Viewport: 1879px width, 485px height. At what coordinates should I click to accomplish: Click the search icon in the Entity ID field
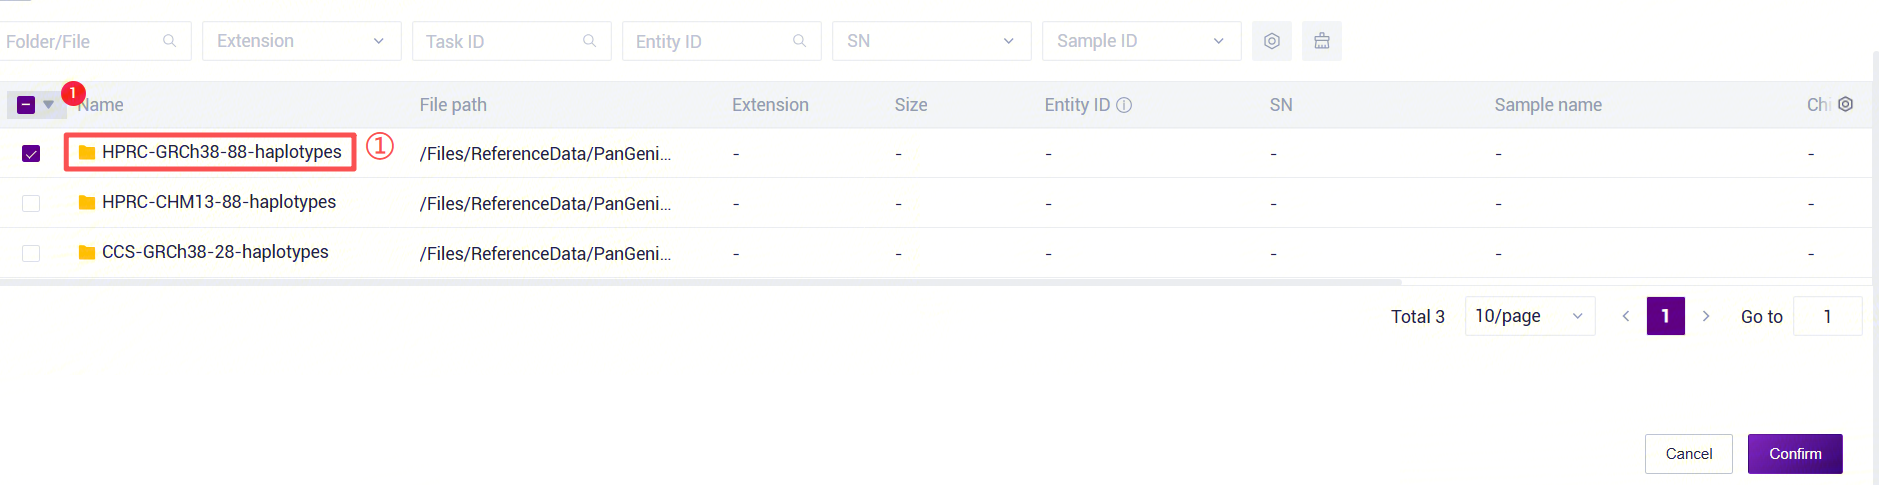[x=799, y=41]
